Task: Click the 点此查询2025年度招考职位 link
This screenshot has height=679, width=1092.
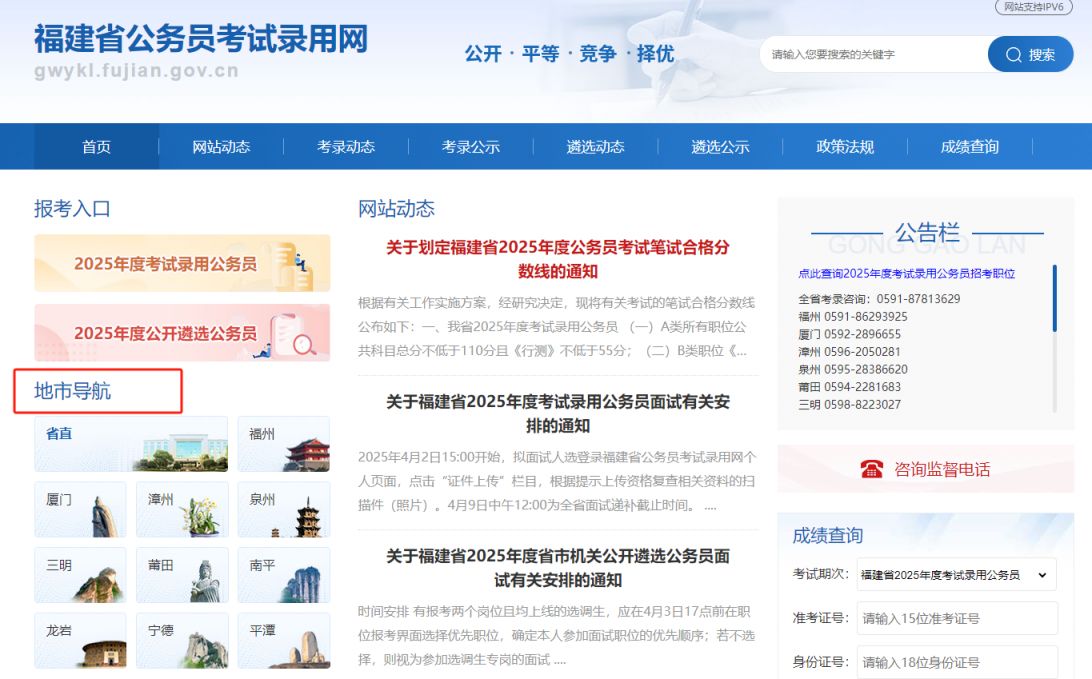Action: (x=906, y=273)
